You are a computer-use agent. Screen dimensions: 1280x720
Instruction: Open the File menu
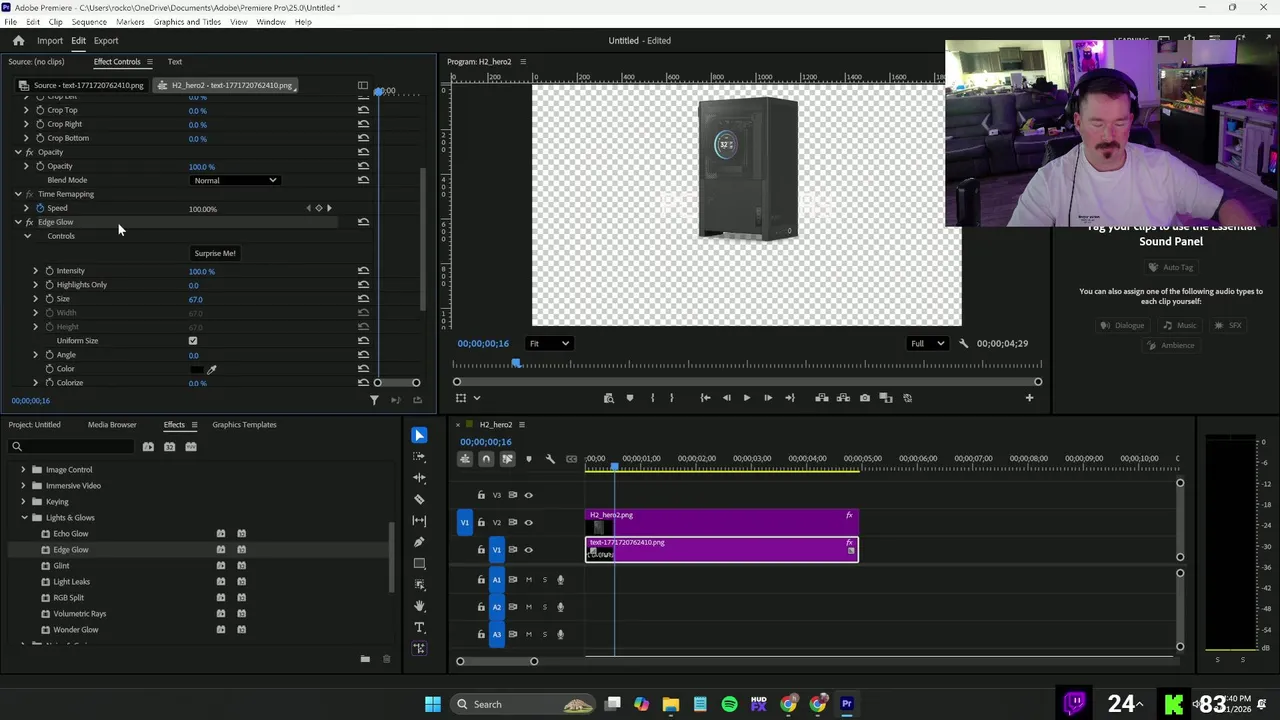pos(10,22)
